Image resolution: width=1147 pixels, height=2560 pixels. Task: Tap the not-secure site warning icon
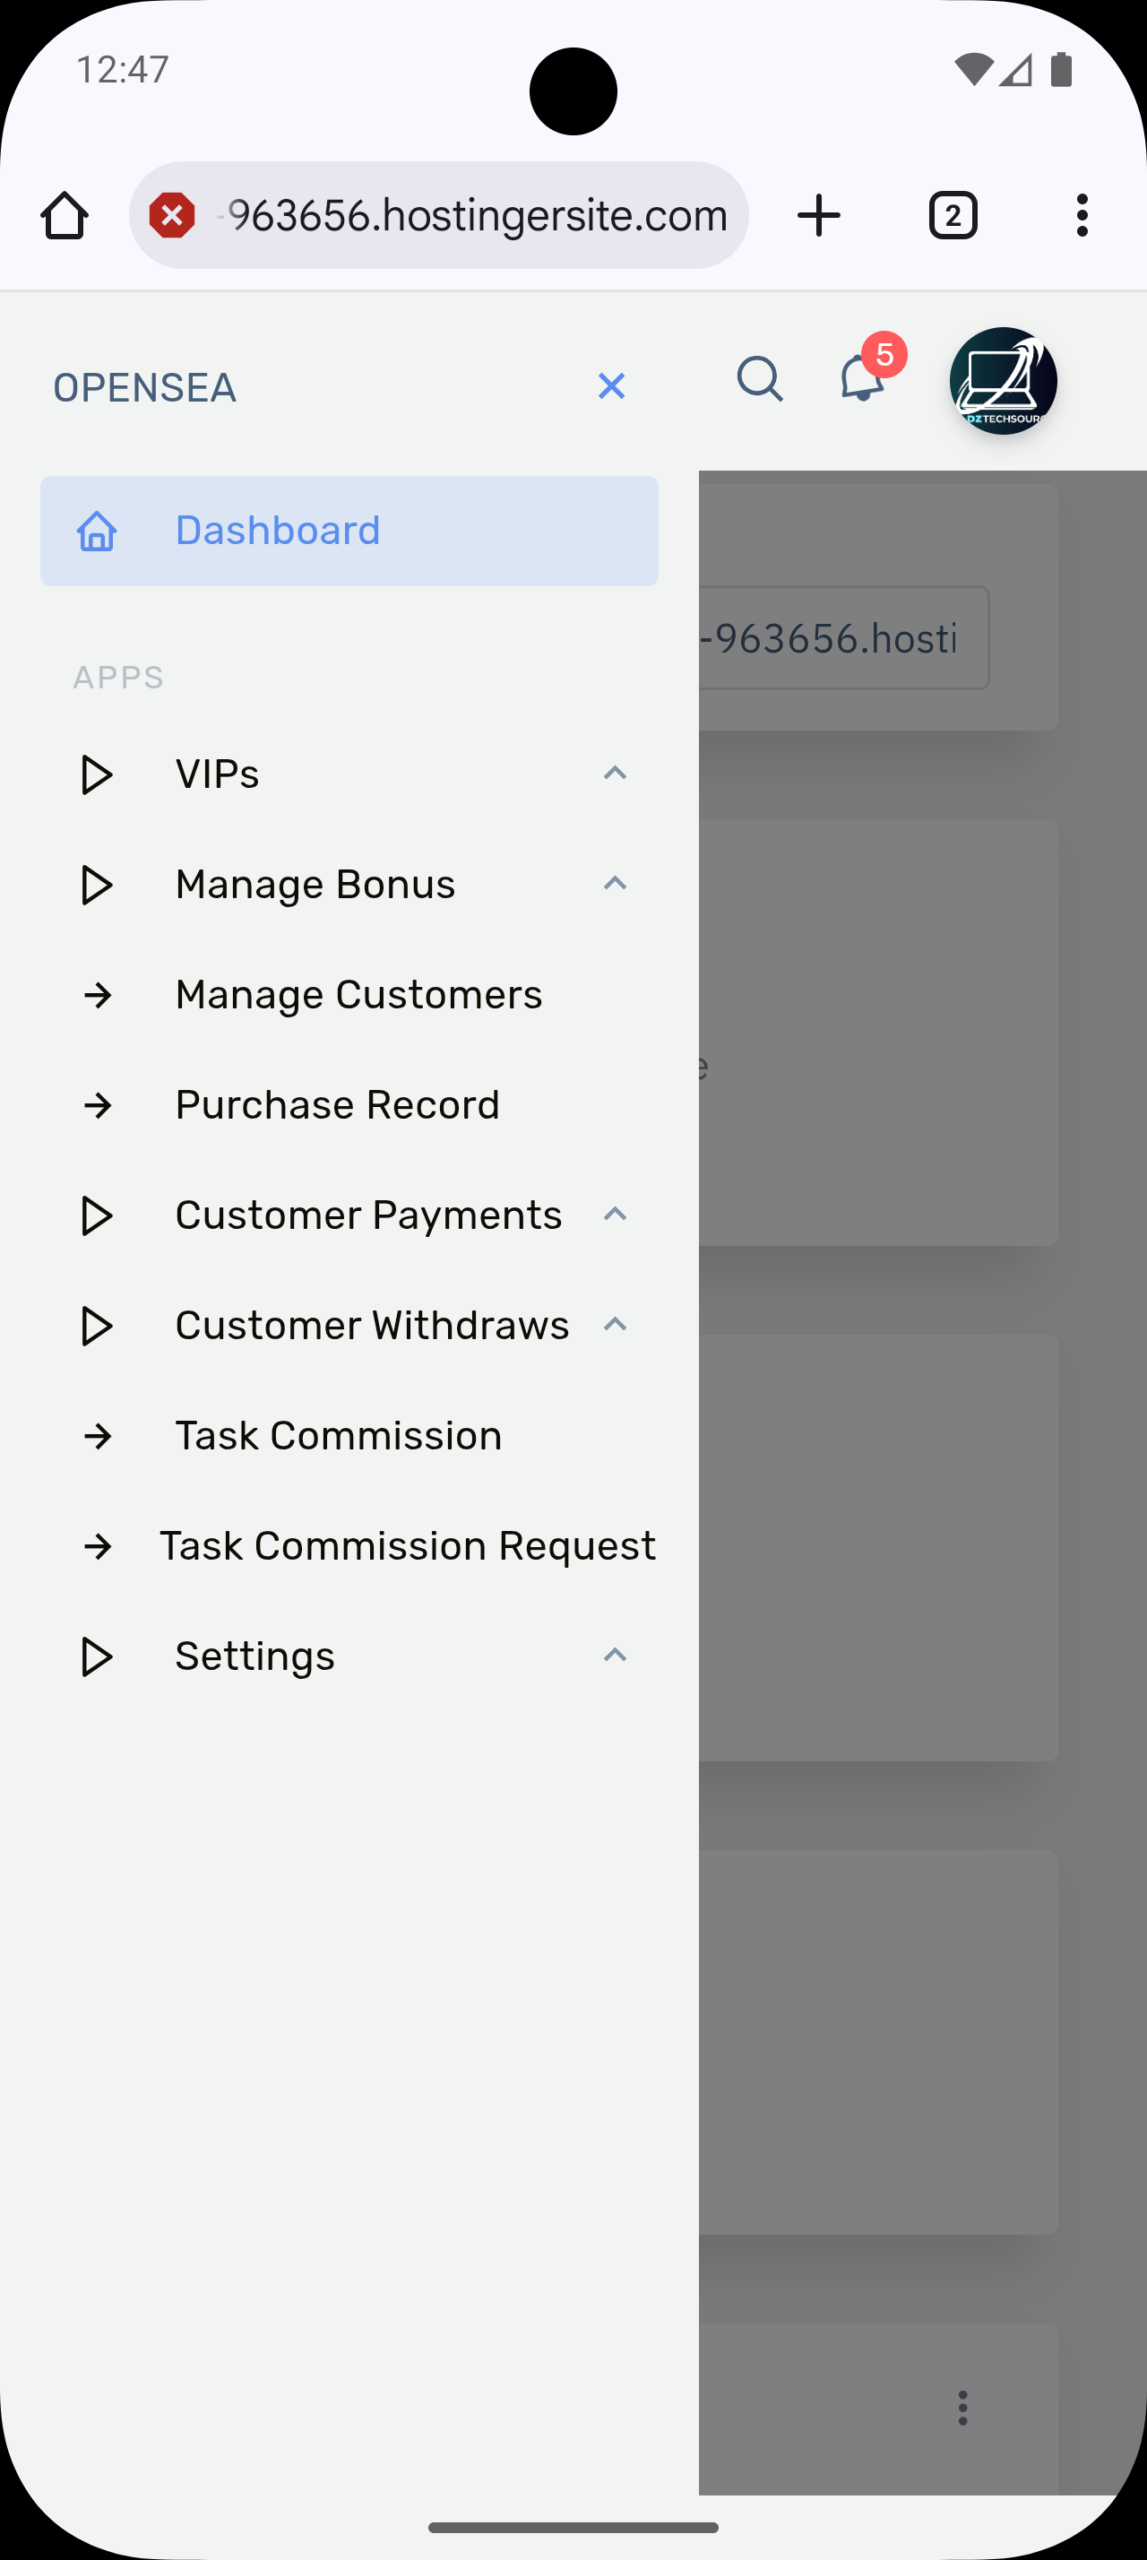click(x=172, y=216)
